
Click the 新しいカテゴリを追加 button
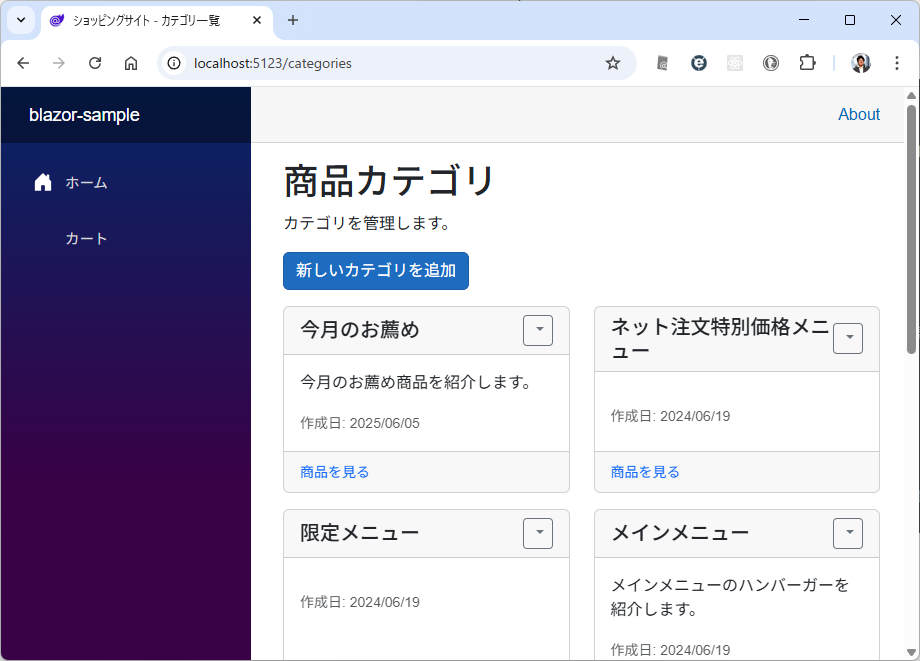(x=376, y=271)
